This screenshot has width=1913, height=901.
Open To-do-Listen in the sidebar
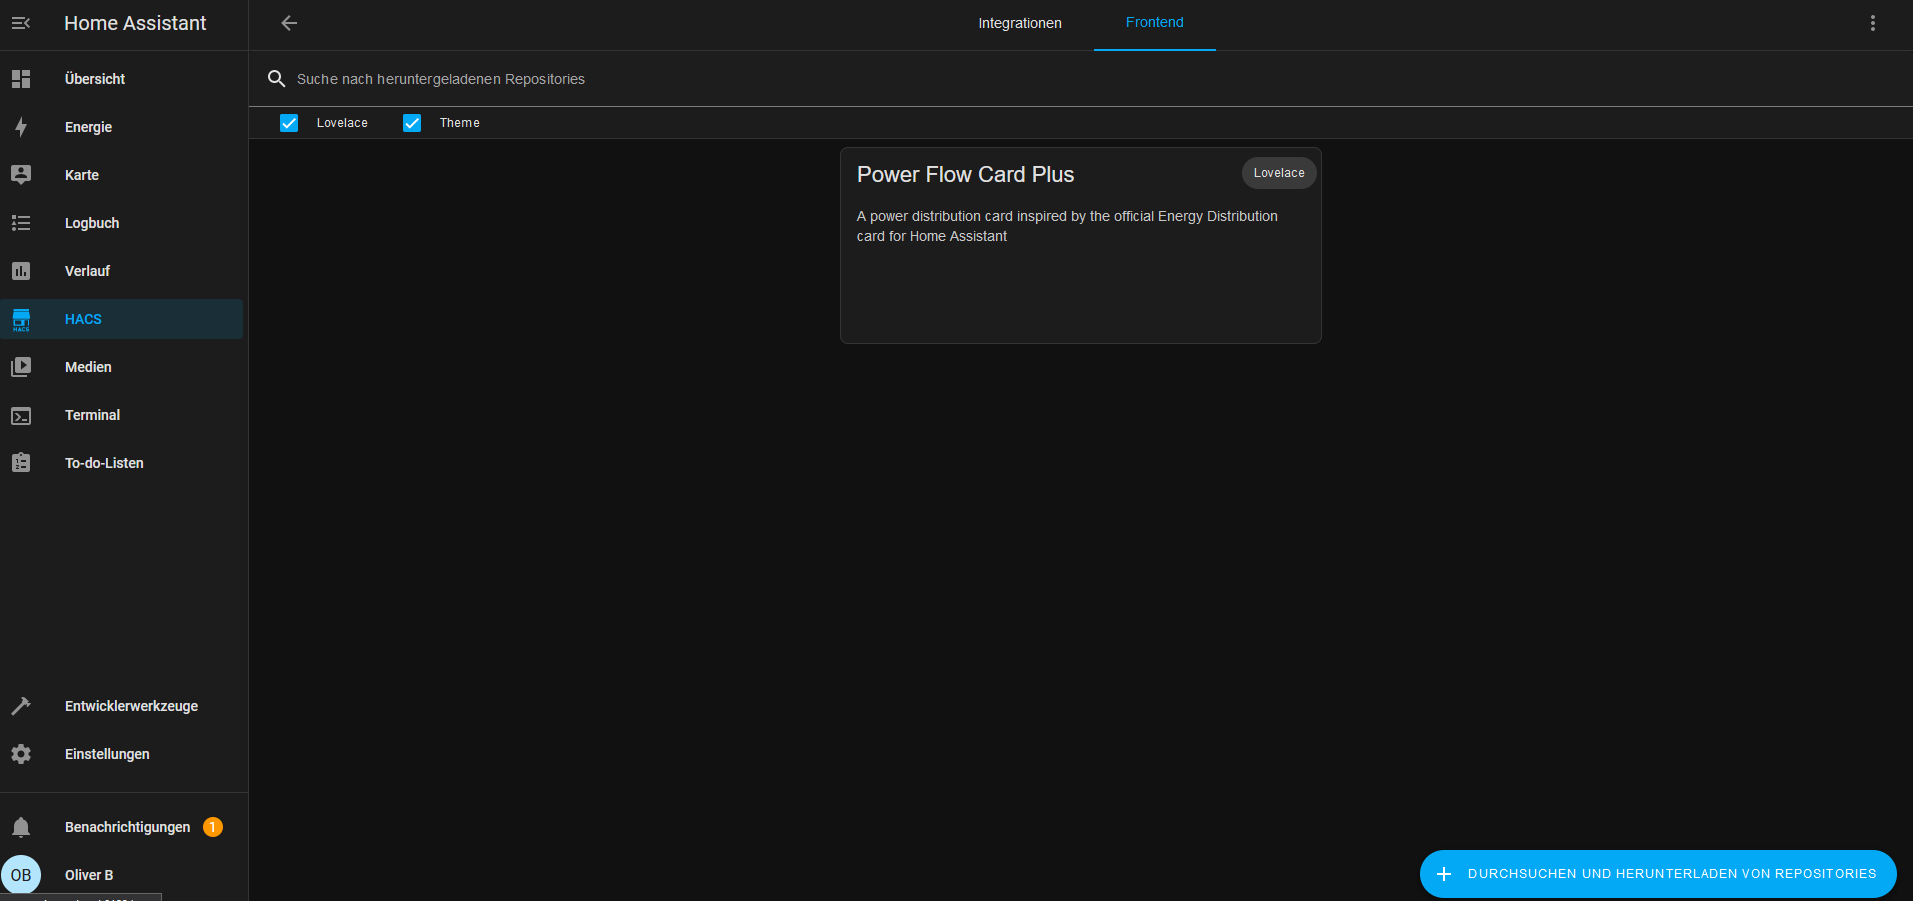coord(122,463)
